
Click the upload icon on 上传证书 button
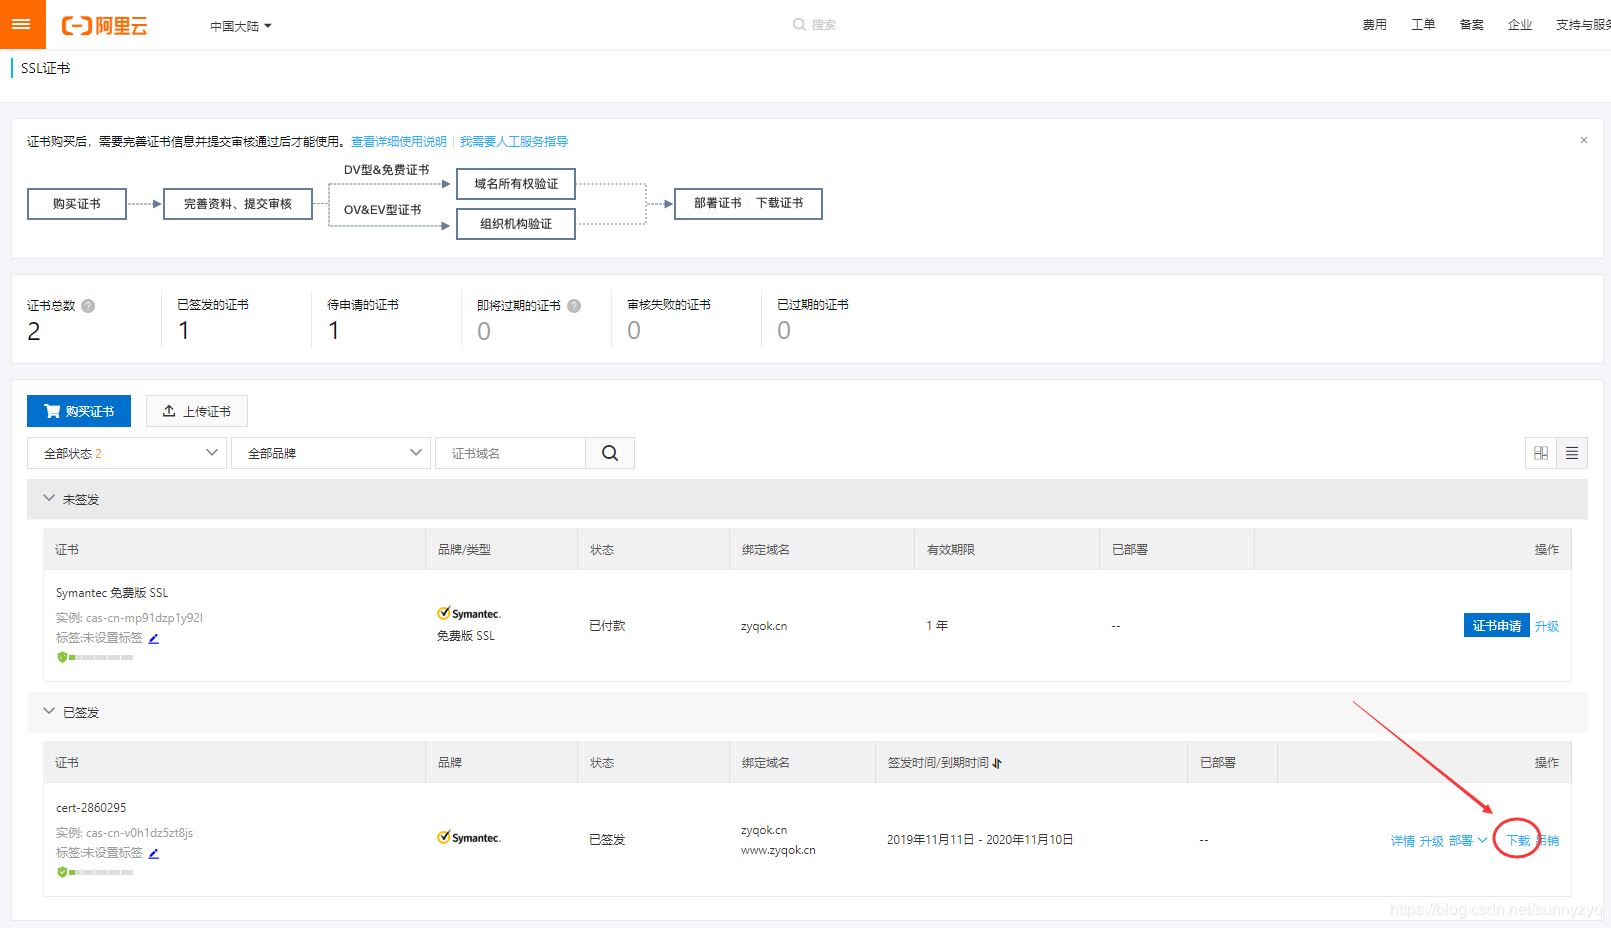(x=170, y=410)
